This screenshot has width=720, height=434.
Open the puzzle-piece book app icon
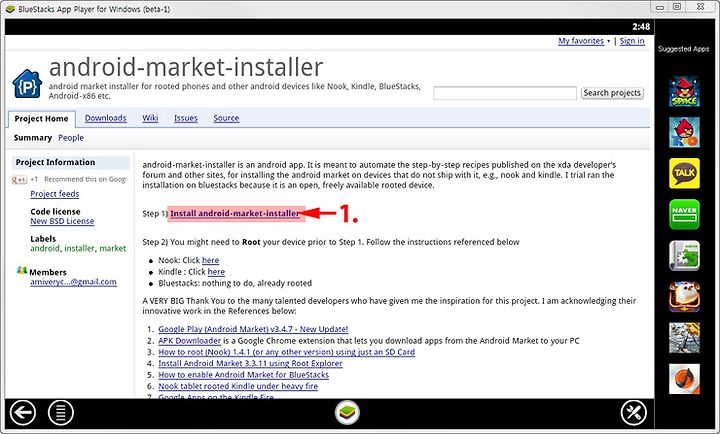click(684, 255)
